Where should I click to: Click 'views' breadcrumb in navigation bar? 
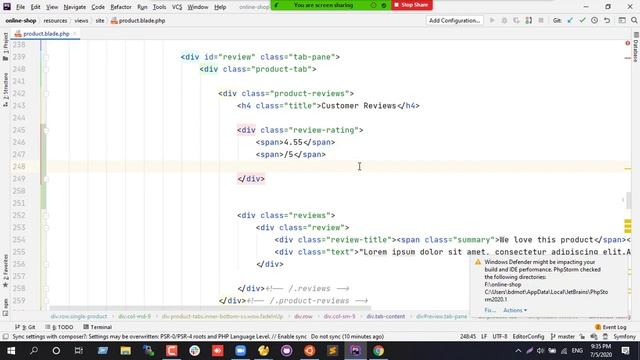[x=81, y=20]
